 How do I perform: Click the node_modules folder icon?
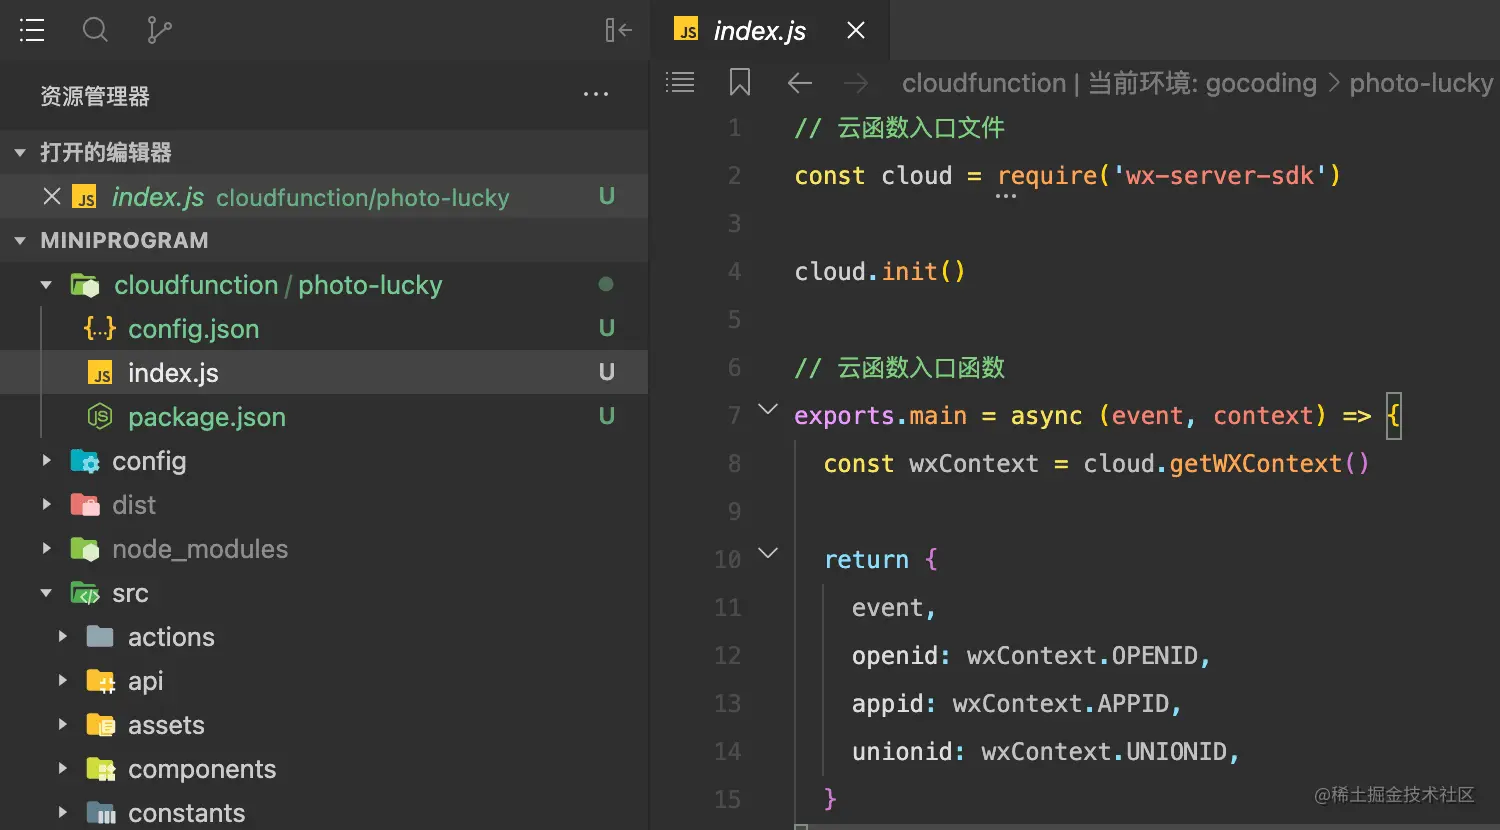(x=85, y=549)
